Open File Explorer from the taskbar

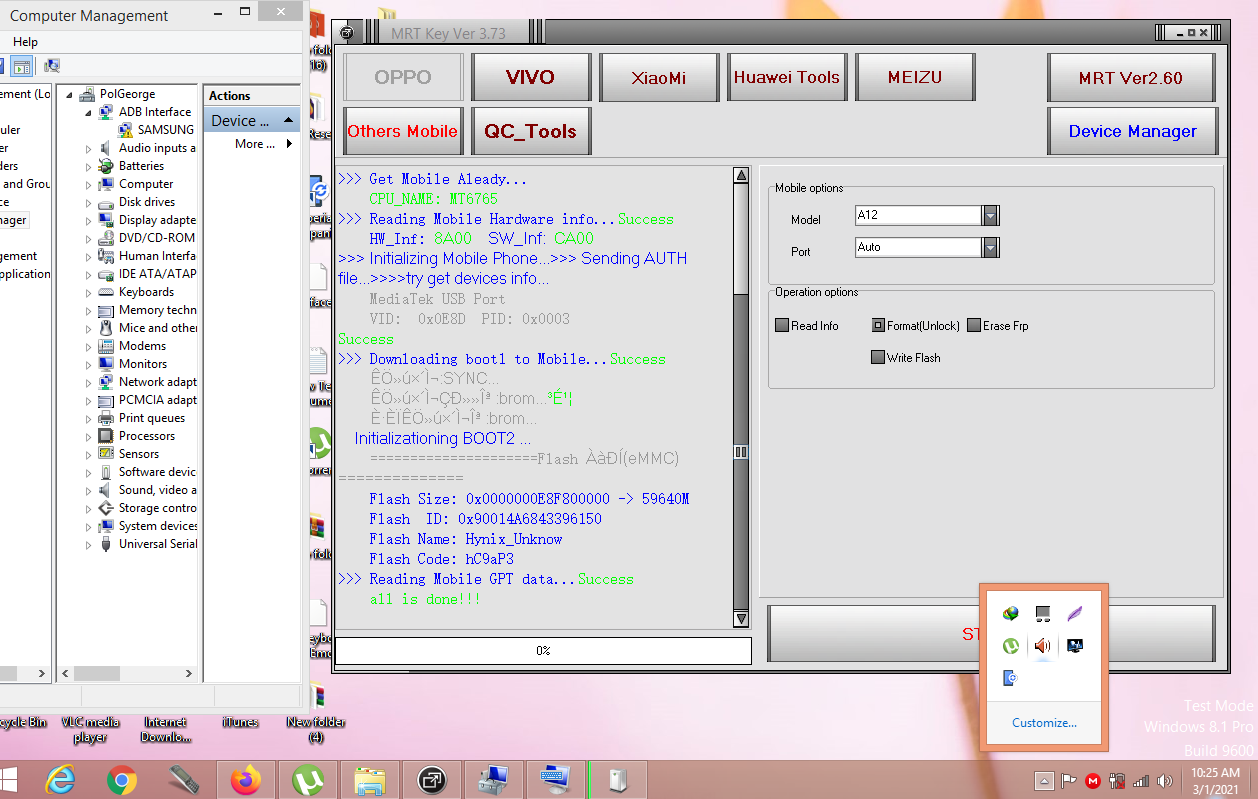pos(370,779)
